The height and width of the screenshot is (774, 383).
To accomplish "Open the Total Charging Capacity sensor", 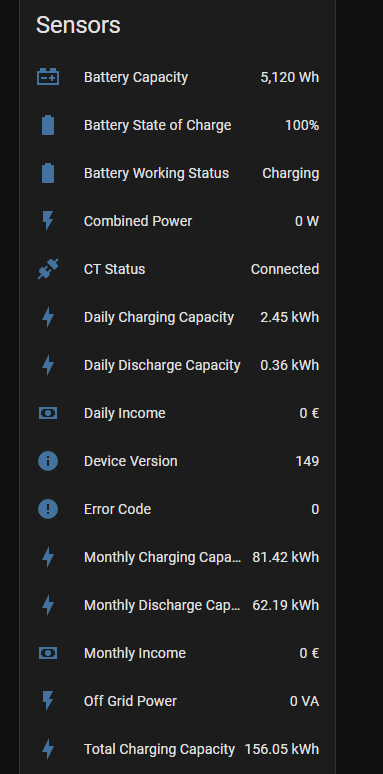I will [x=178, y=749].
